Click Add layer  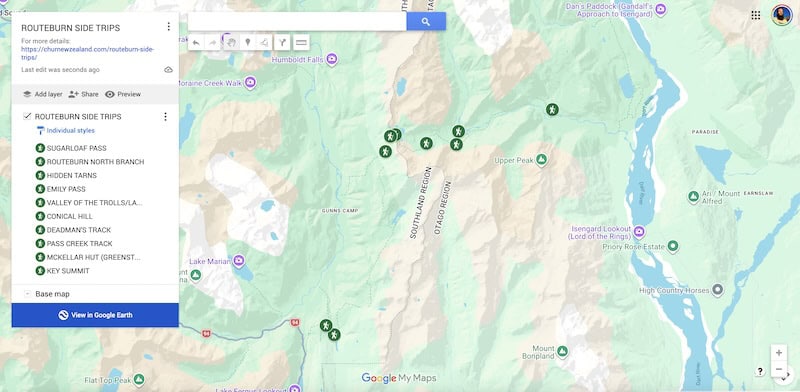pyautogui.click(x=43, y=94)
